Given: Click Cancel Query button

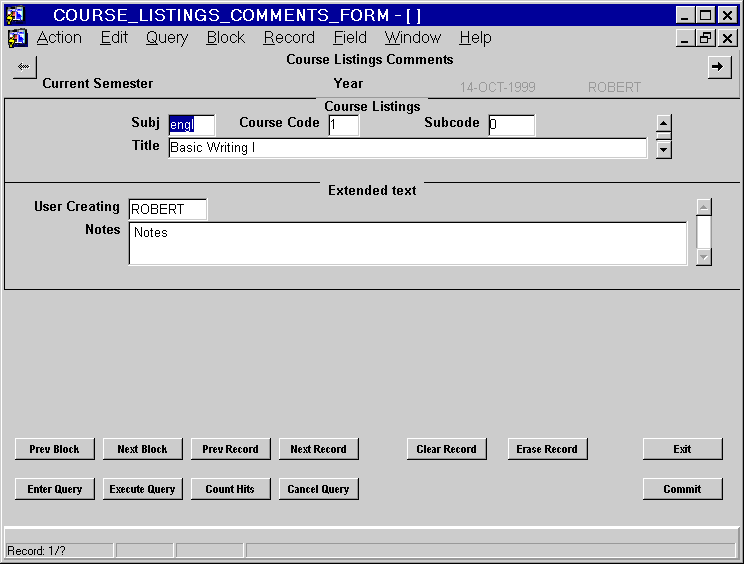Looking at the screenshot, I should [x=318, y=489].
